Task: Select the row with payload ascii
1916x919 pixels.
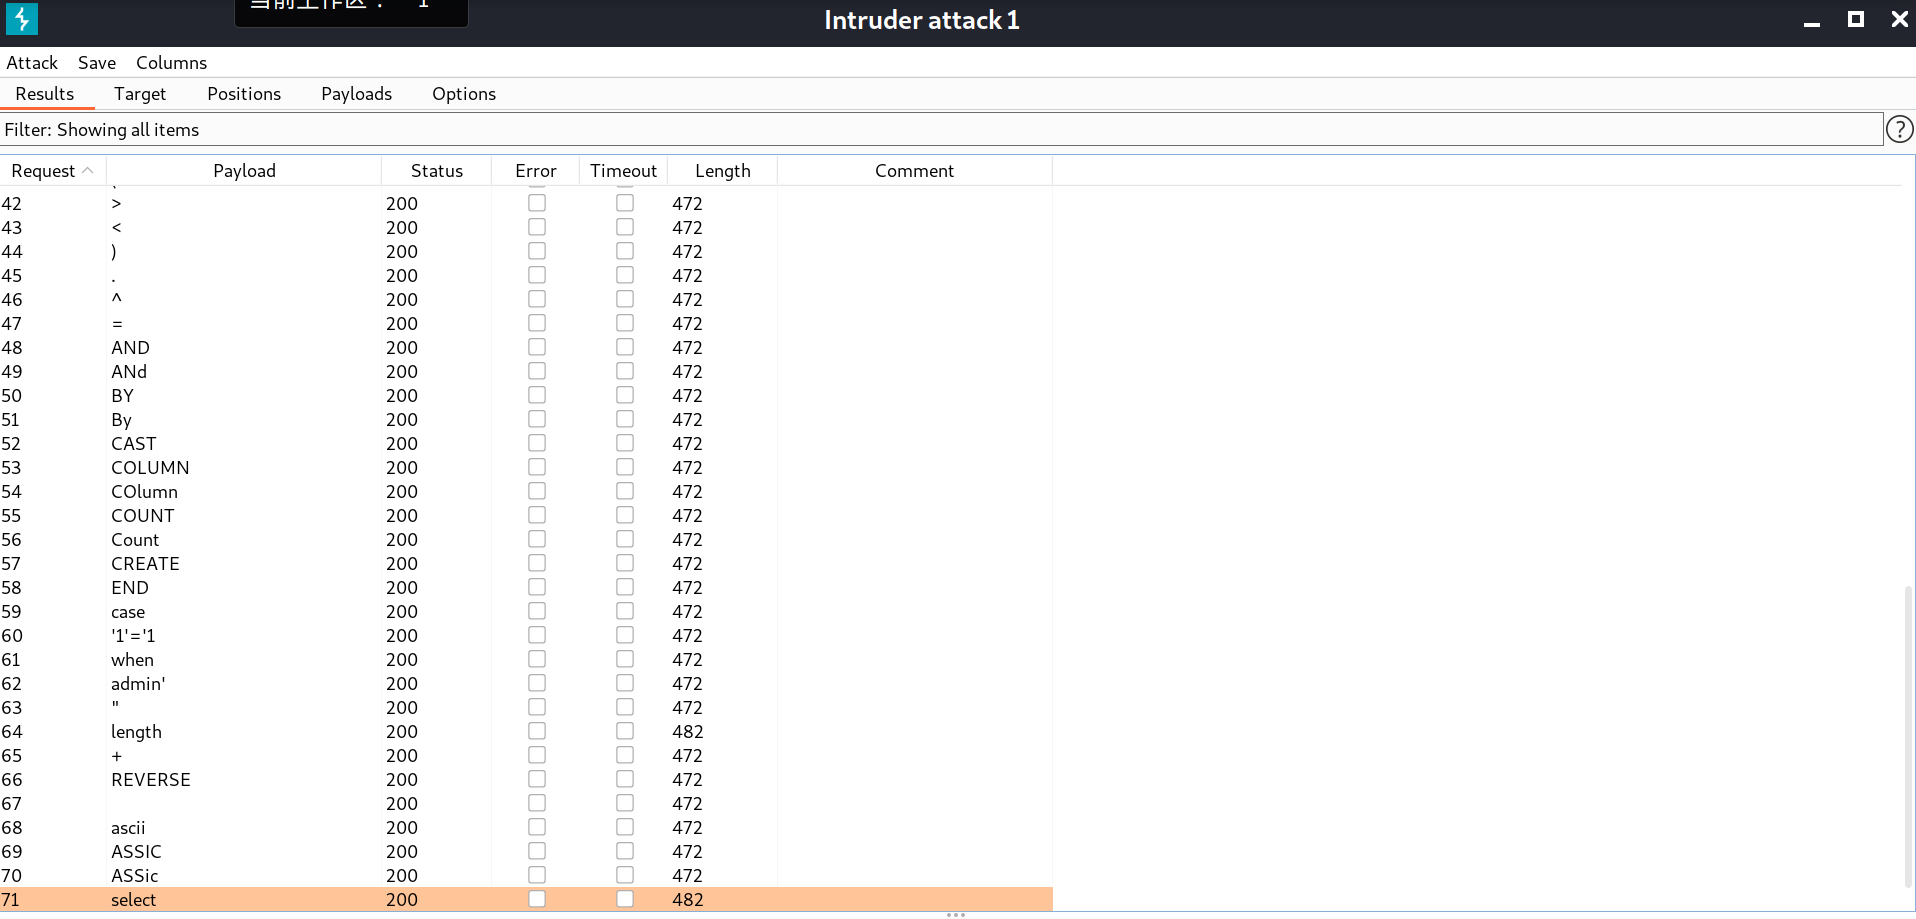Action: click(x=526, y=827)
